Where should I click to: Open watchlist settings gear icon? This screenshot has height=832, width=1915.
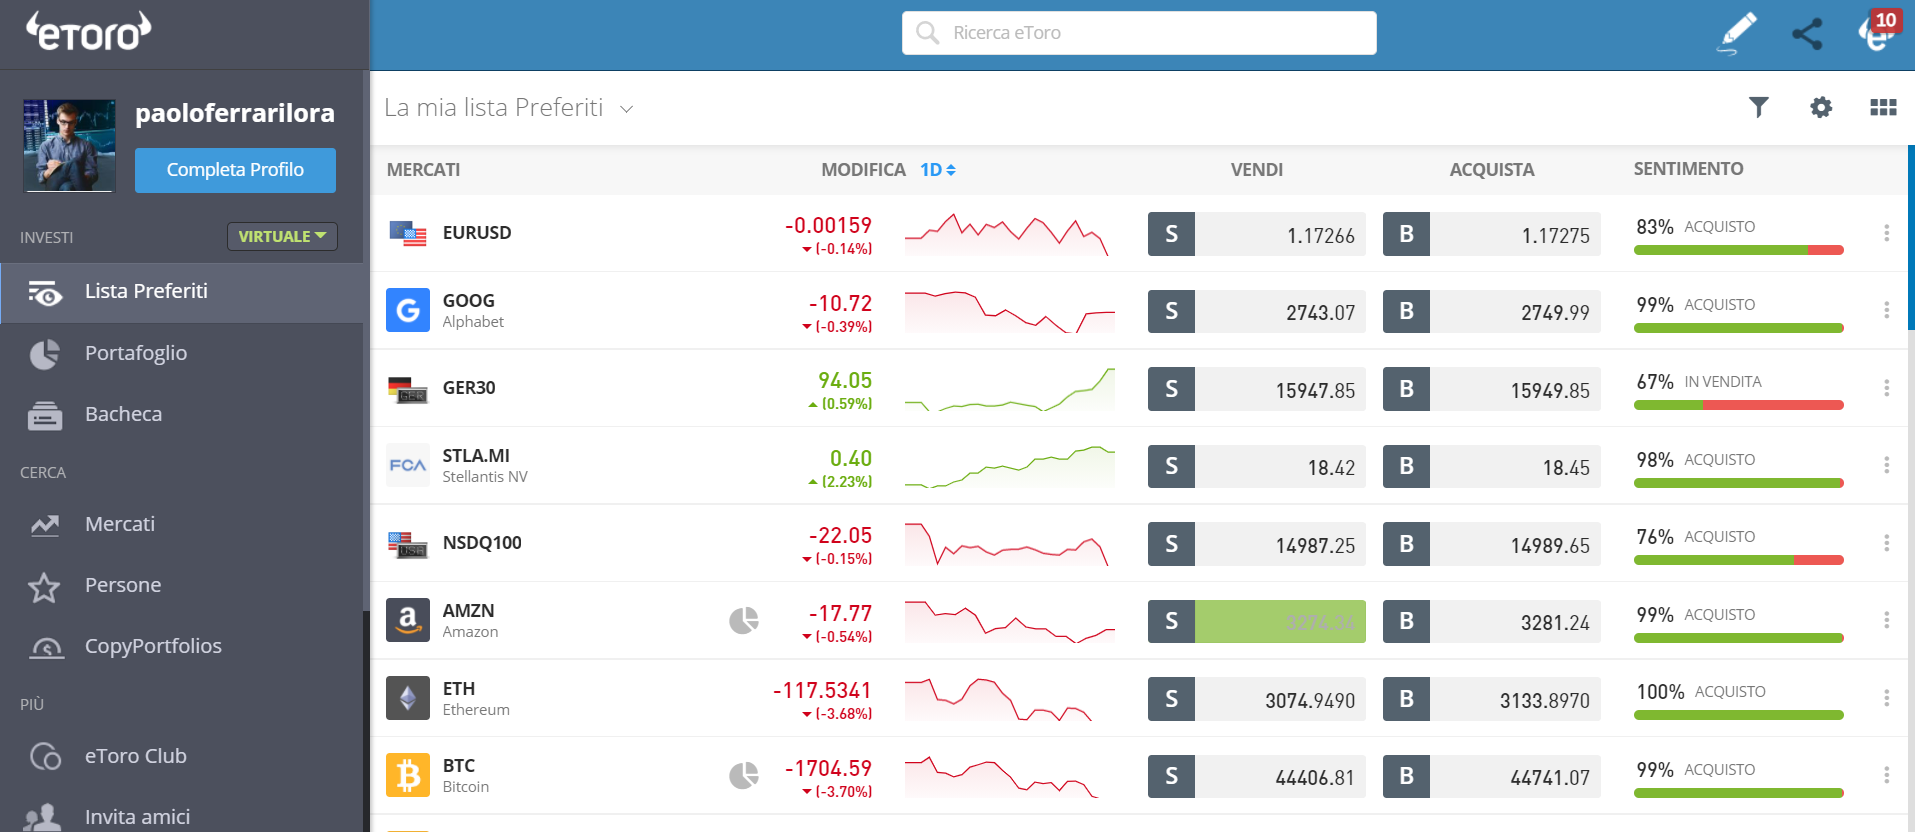point(1821,107)
